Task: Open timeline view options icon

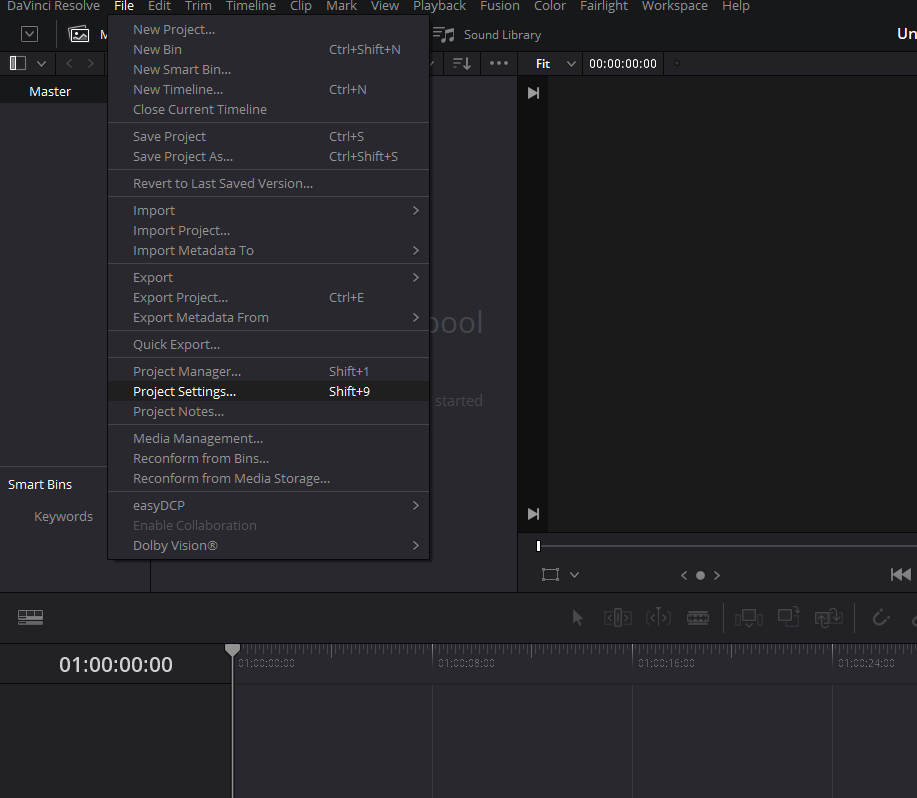Action: click(x=30, y=617)
